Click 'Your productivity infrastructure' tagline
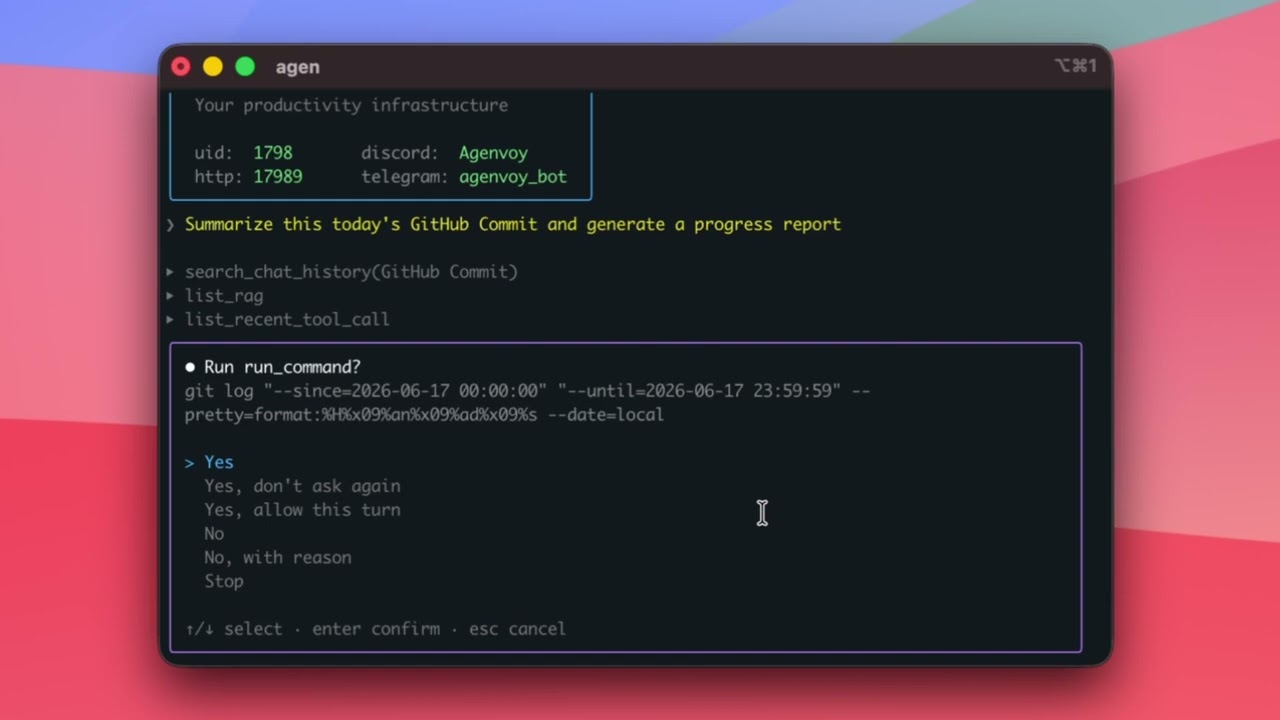Viewport: 1280px width, 720px height. (351, 105)
